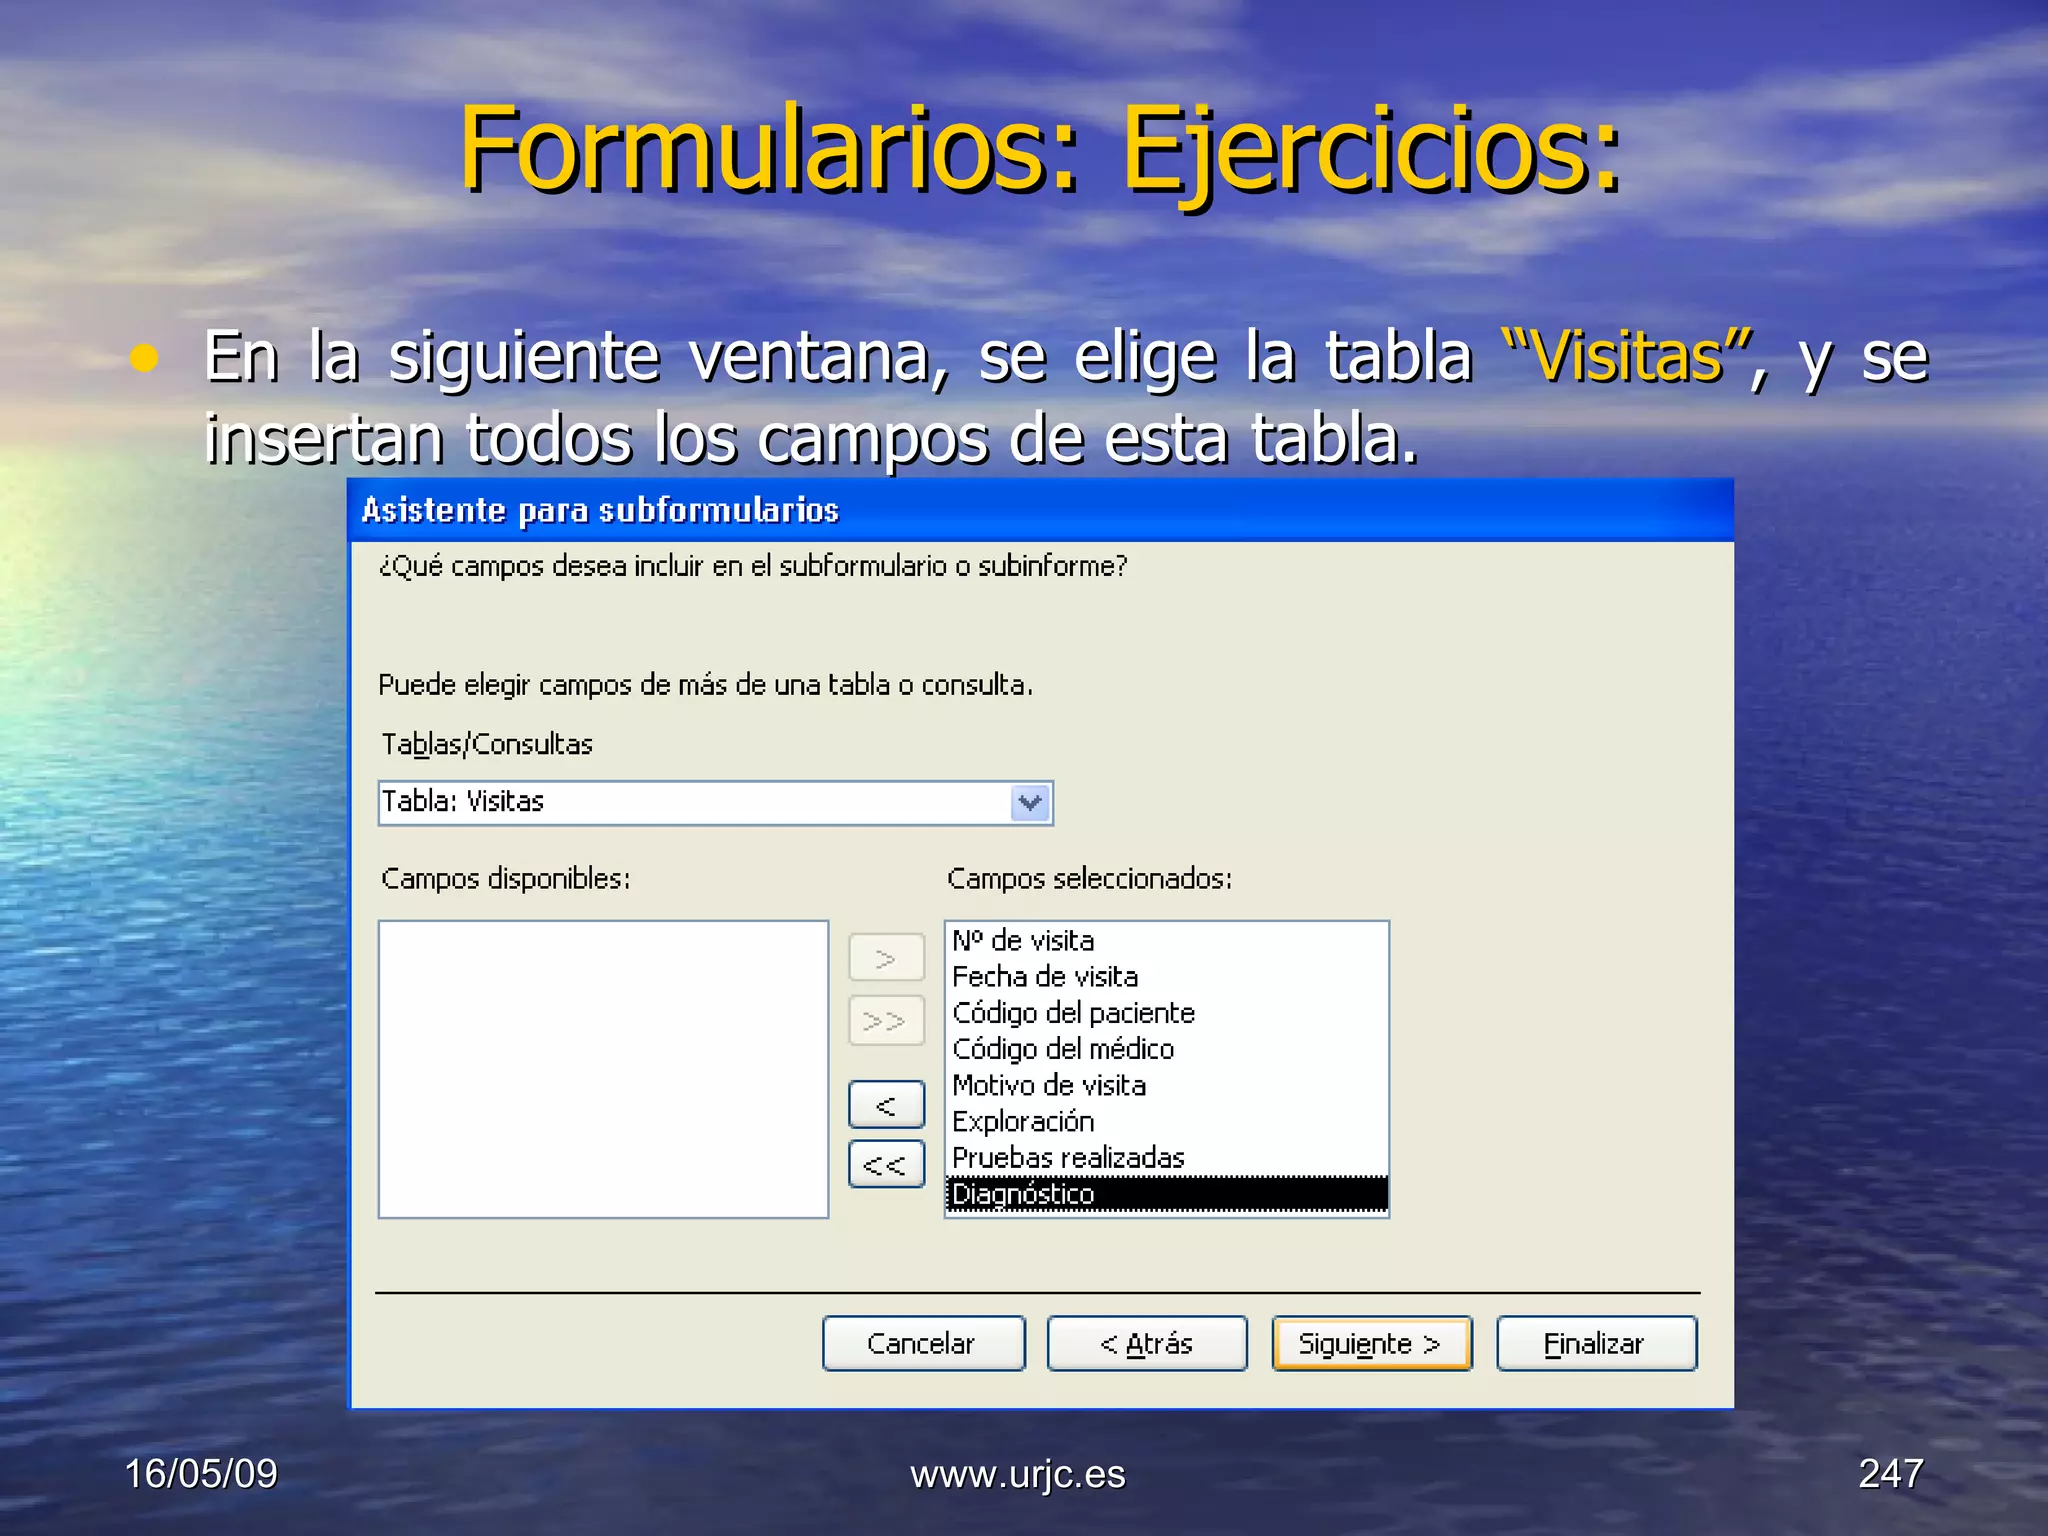Click the double left arrow remove-all button
This screenshot has height=1536, width=2048.
[886, 1164]
